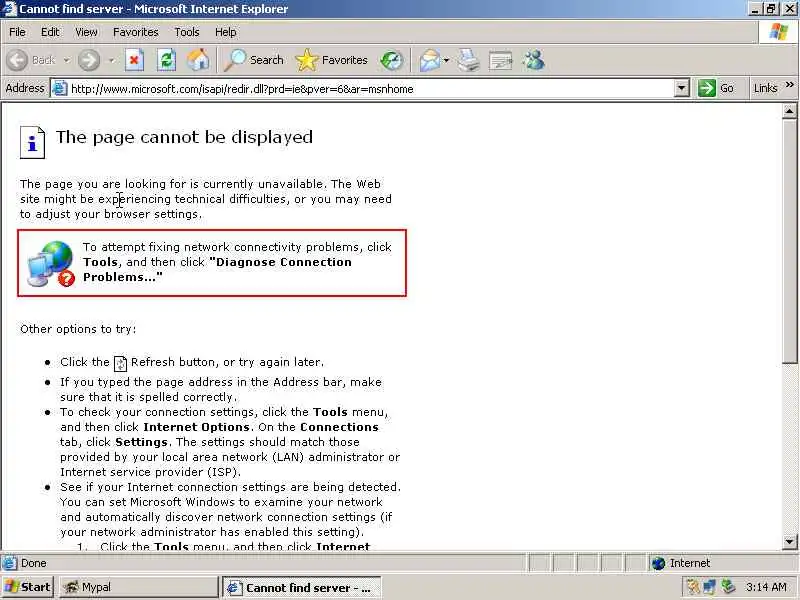Viewport: 800px width, 600px height.
Task: Click the vertical scrollbar up arrow
Action: click(x=789, y=111)
